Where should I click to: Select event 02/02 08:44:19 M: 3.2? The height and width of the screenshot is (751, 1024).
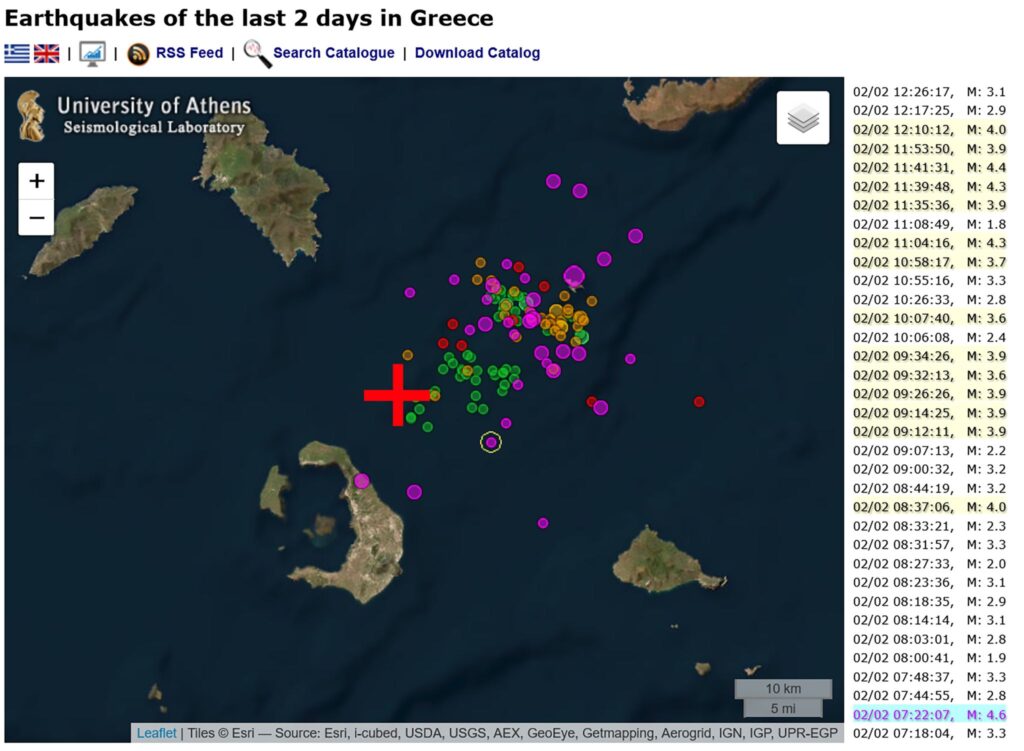[929, 488]
